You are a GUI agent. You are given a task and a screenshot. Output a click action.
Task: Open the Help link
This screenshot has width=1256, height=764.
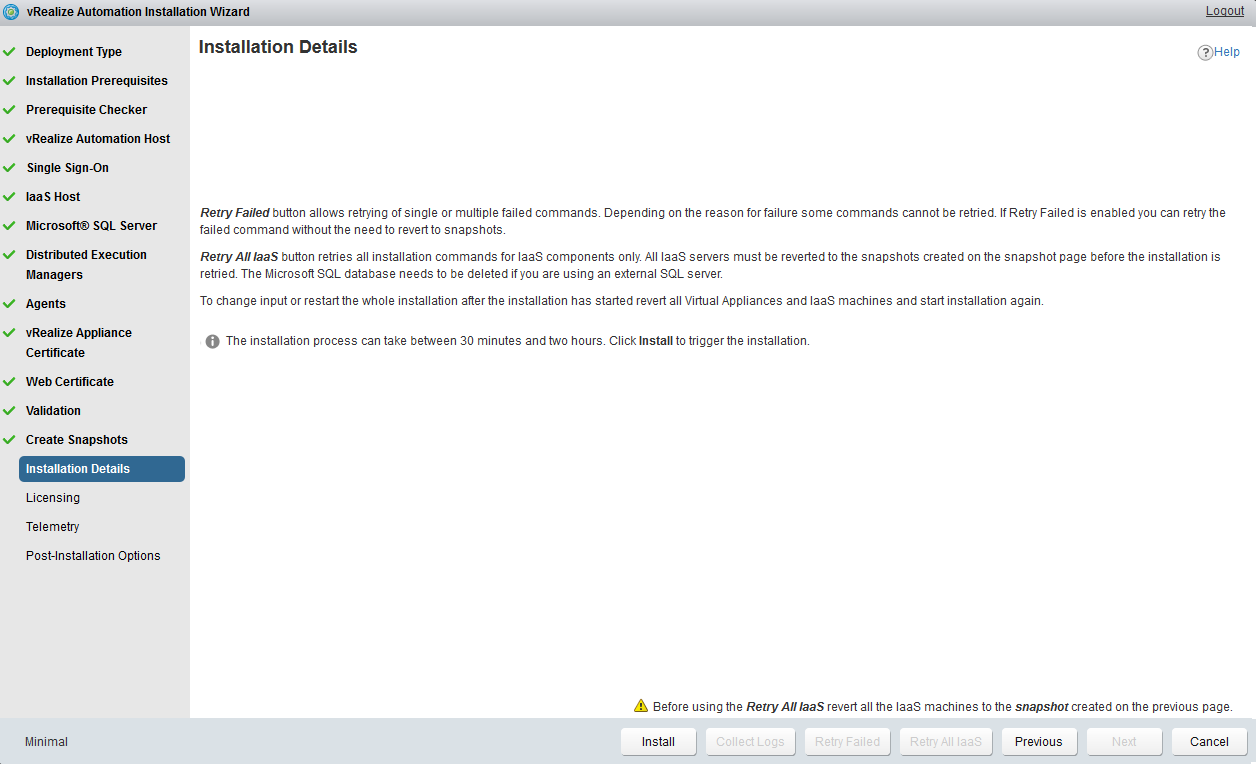pyautogui.click(x=1226, y=52)
